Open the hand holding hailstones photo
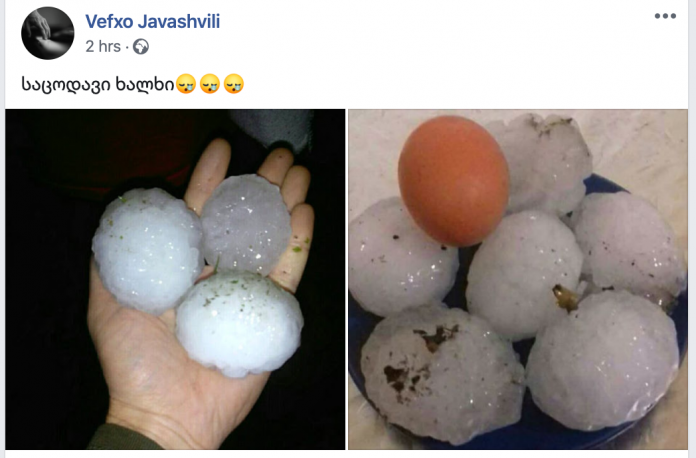This screenshot has width=696, height=458. (x=175, y=279)
